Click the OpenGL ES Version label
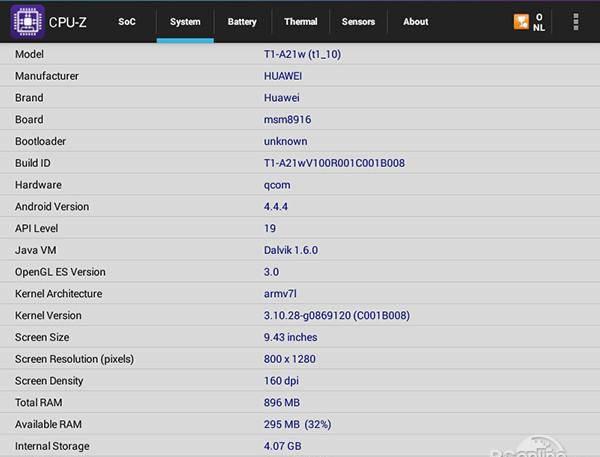 [60, 273]
